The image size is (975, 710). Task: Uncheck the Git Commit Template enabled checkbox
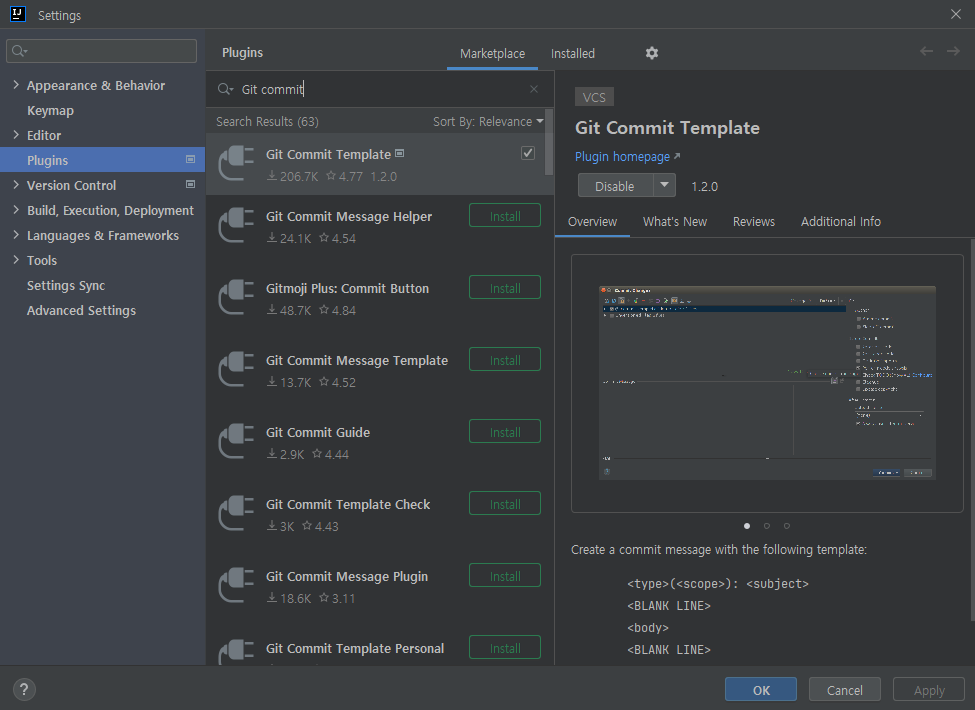[x=528, y=153]
